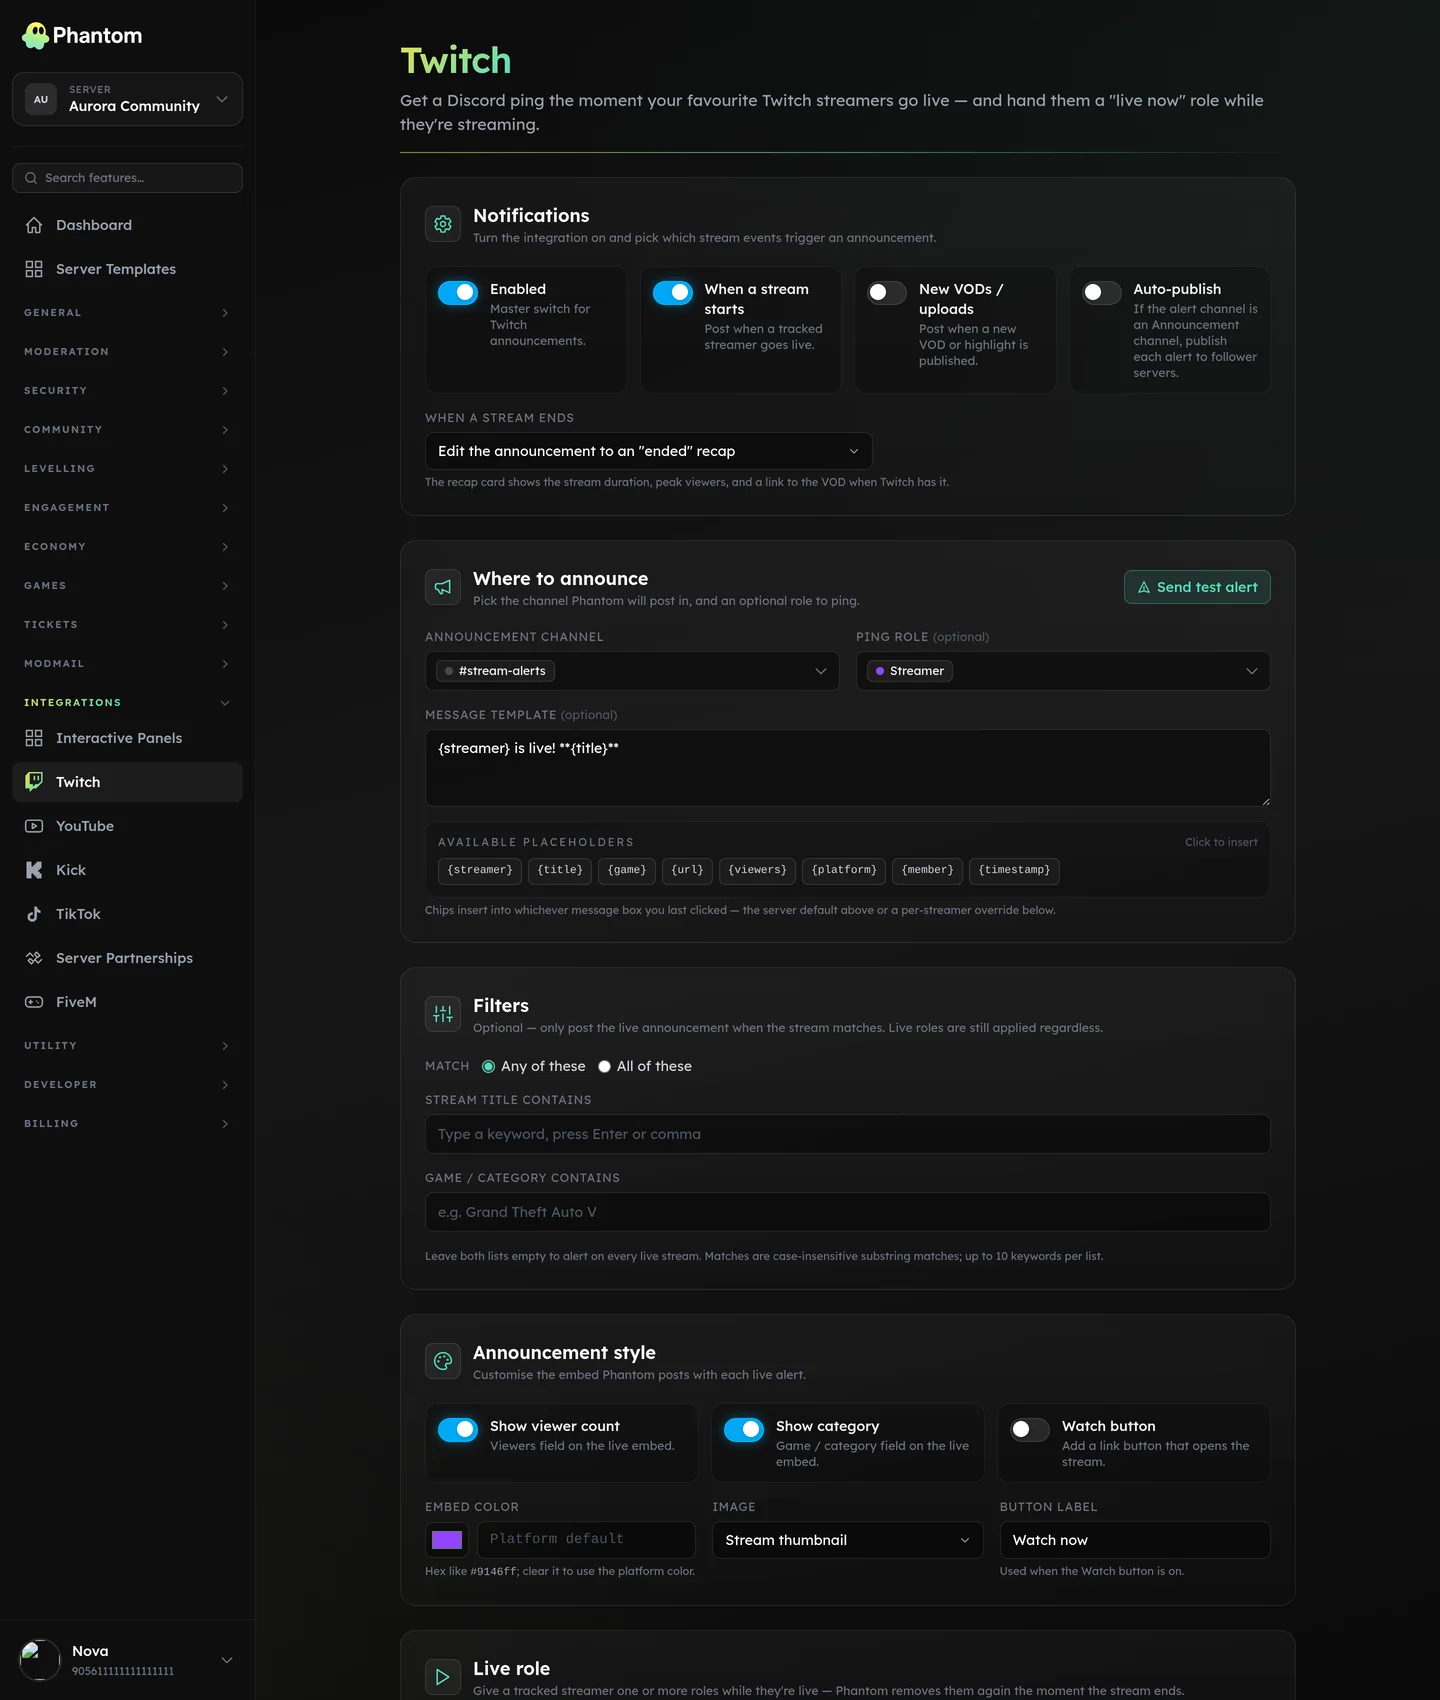Collapse the Integrations sidebar section

coord(127,703)
